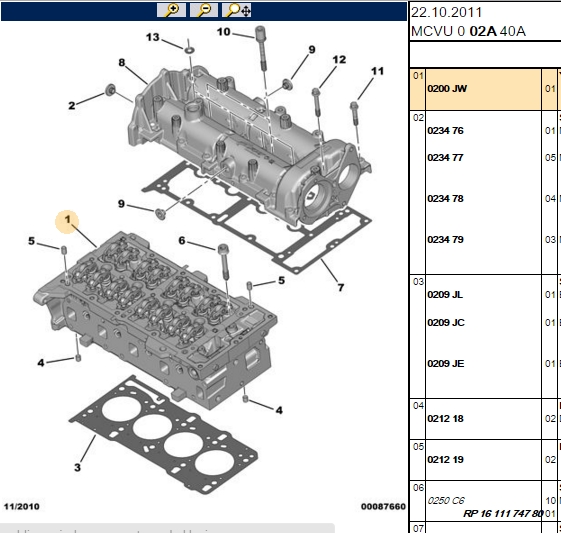Click diagram reference number 00087660
Viewport: 561px width, 533px height.
(383, 507)
